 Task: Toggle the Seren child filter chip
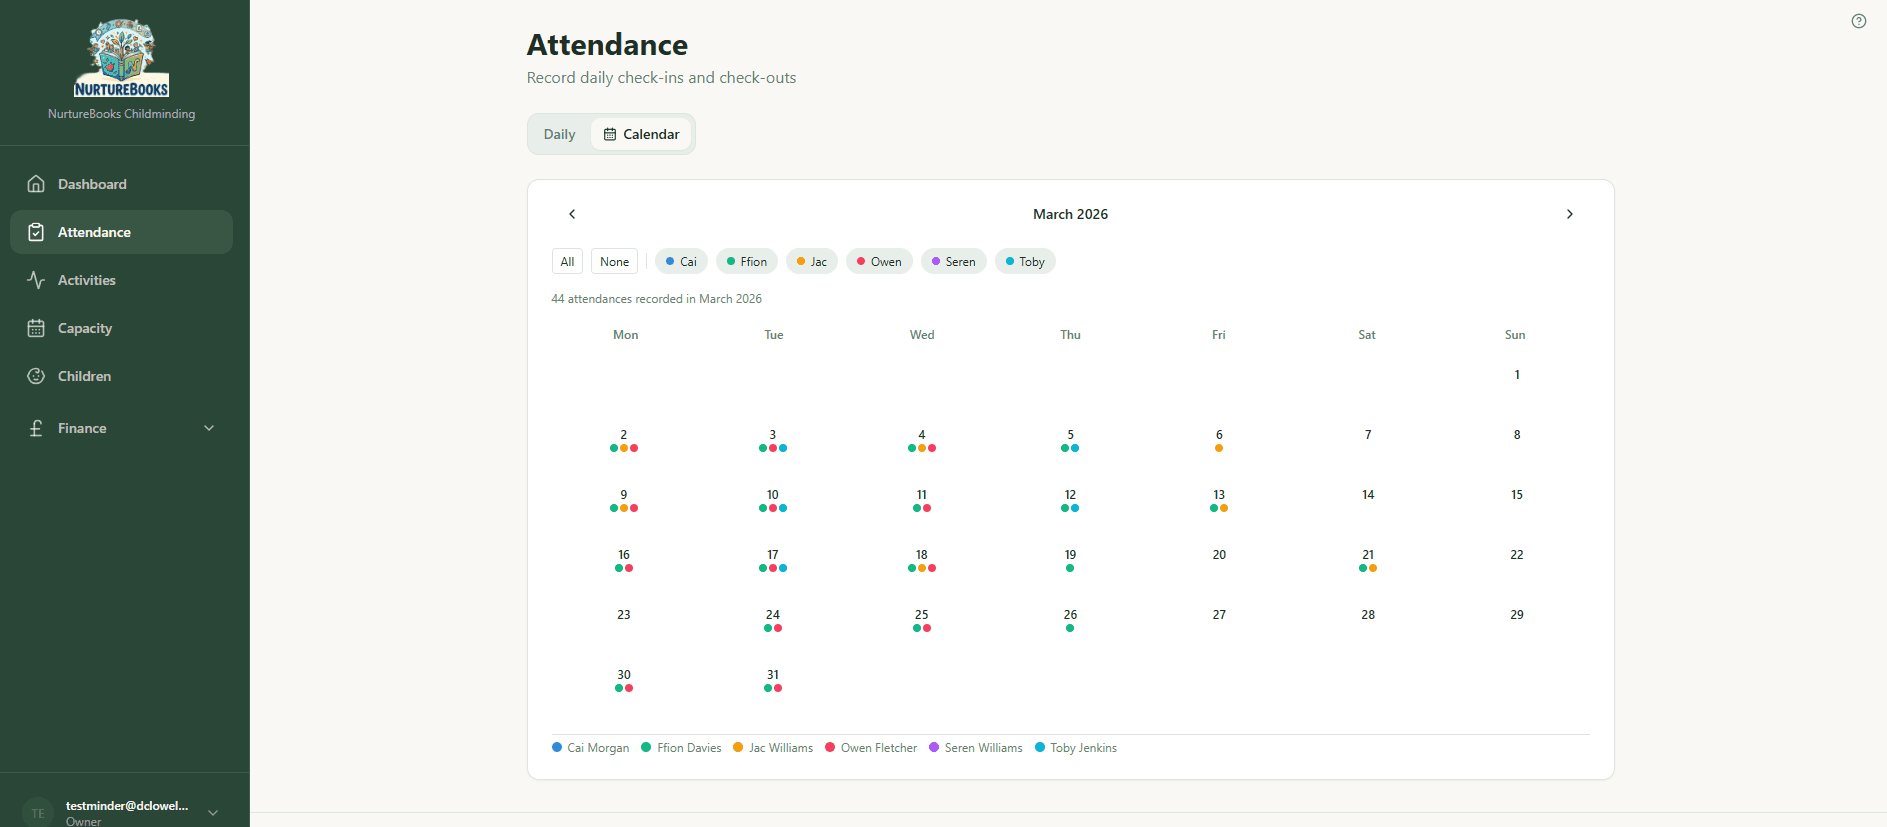click(954, 262)
